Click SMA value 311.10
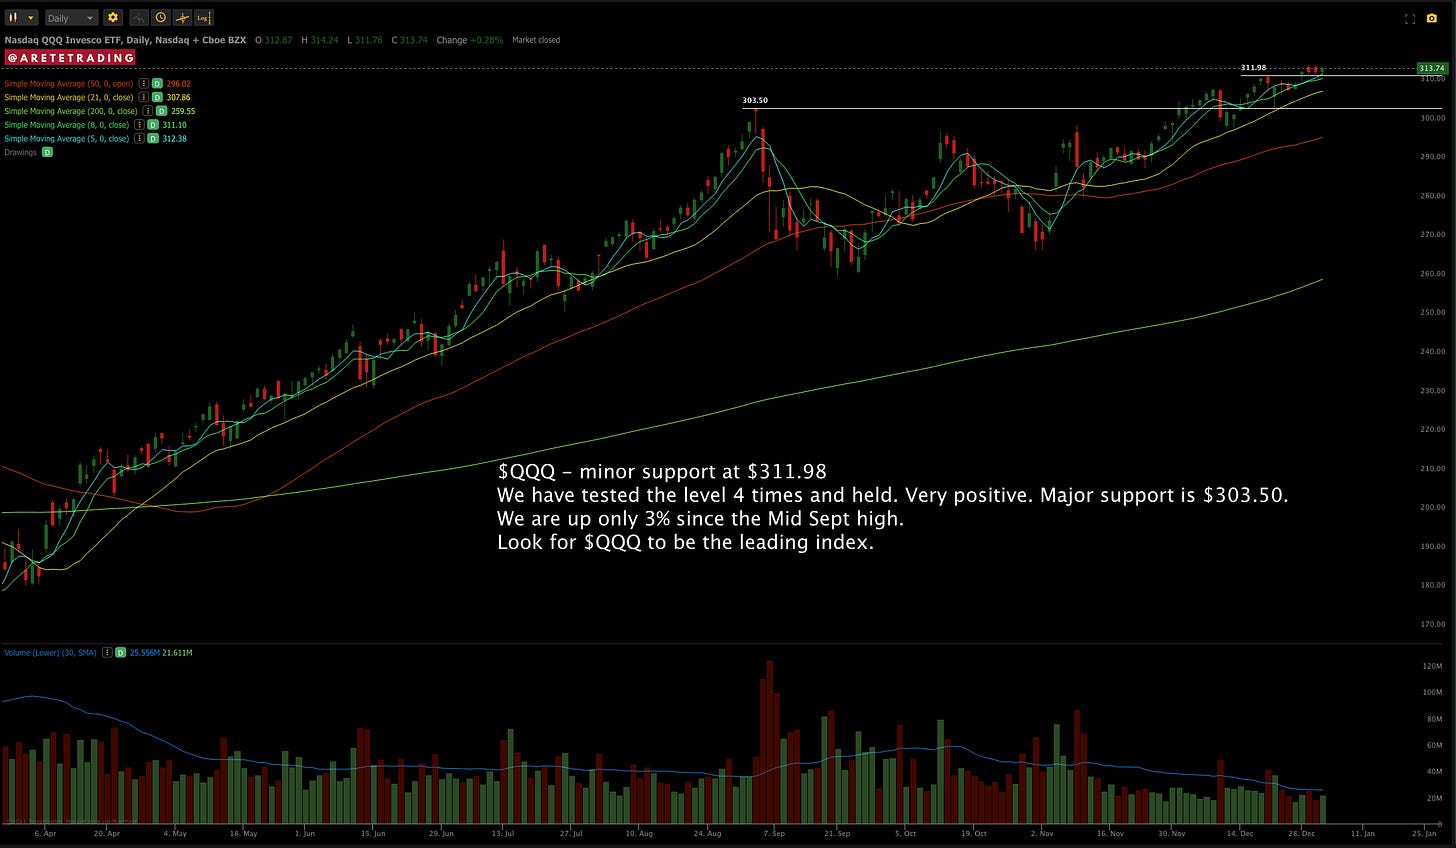The image size is (1456, 848). pyautogui.click(x=174, y=125)
